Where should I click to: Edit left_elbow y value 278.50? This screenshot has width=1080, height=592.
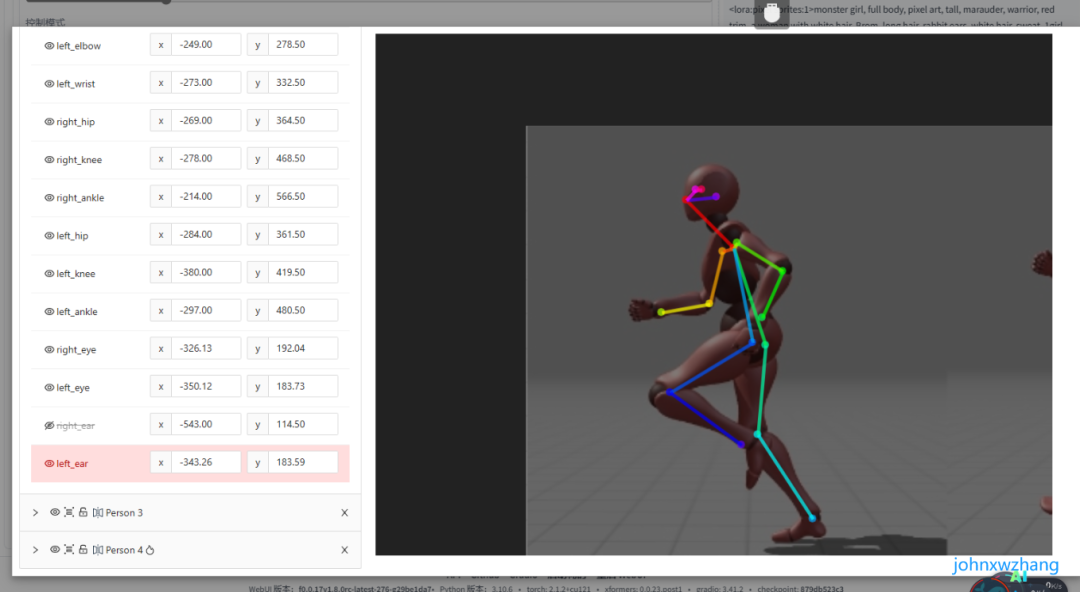(302, 44)
